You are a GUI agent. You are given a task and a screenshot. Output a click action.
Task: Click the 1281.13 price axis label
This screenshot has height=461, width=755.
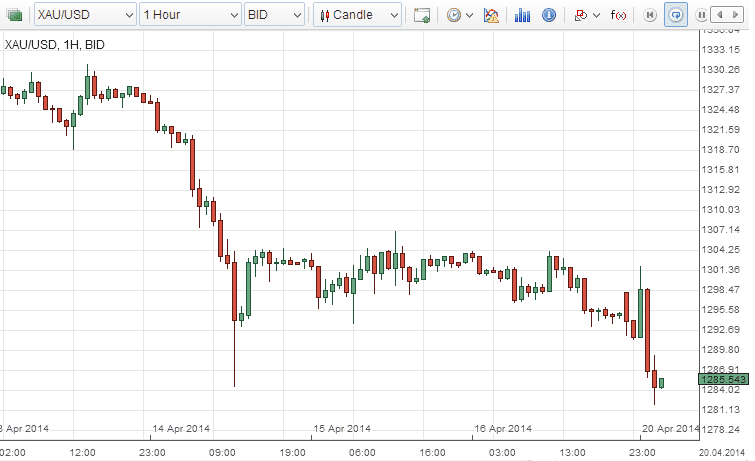tap(720, 409)
